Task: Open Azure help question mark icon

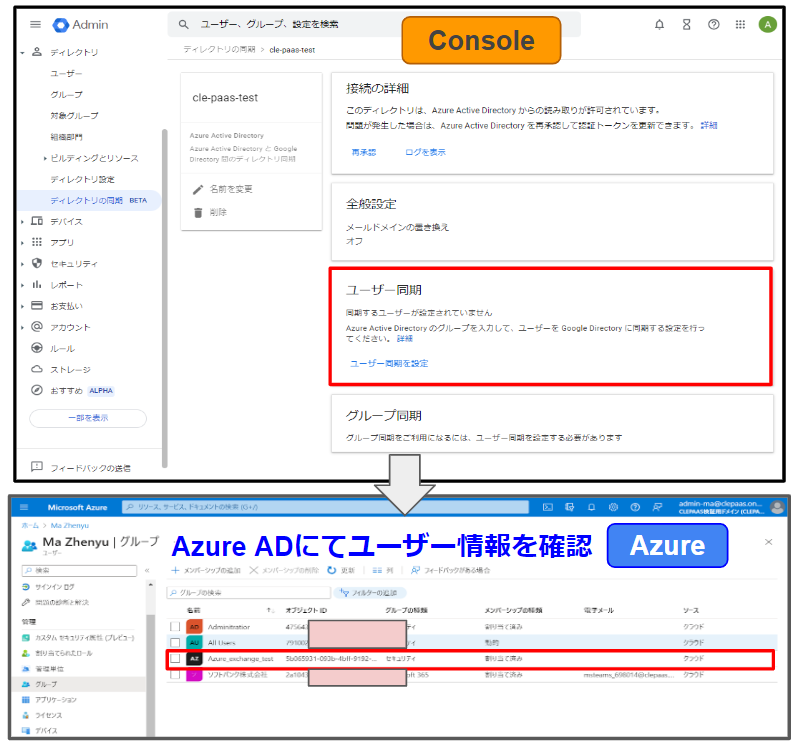Action: pos(635,507)
